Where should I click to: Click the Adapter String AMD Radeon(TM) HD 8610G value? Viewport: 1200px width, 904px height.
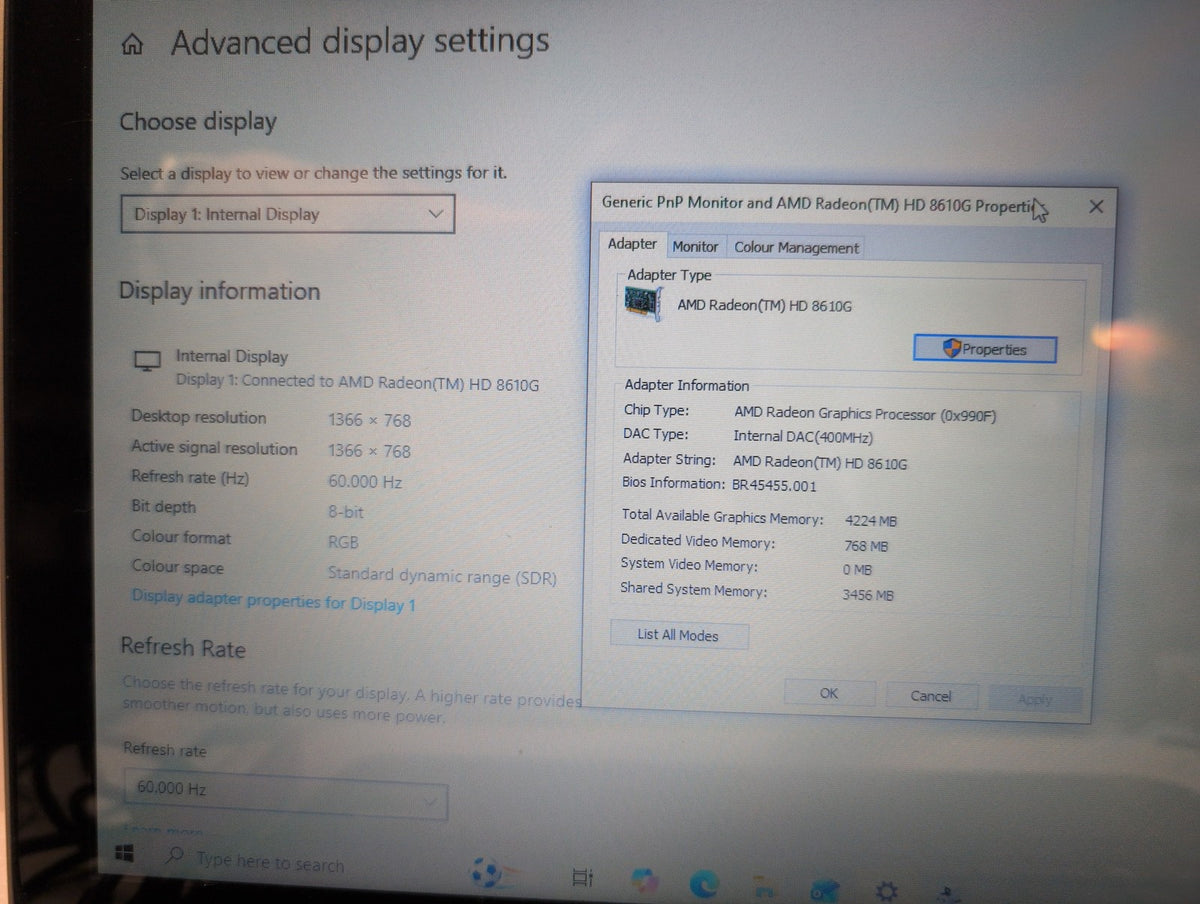[820, 463]
